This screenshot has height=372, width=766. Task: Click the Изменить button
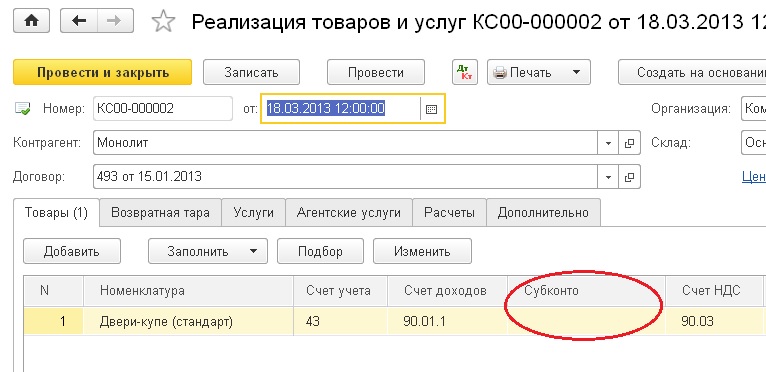(x=422, y=251)
